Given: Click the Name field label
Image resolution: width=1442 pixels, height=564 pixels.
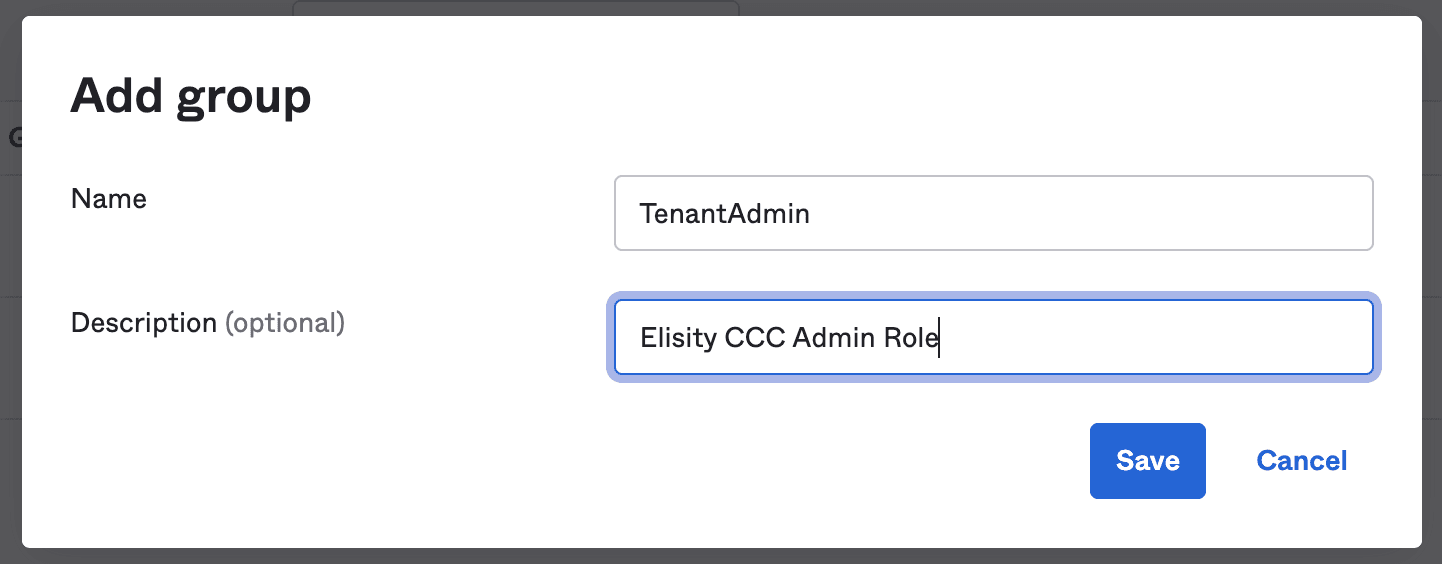Looking at the screenshot, I should coord(109,199).
